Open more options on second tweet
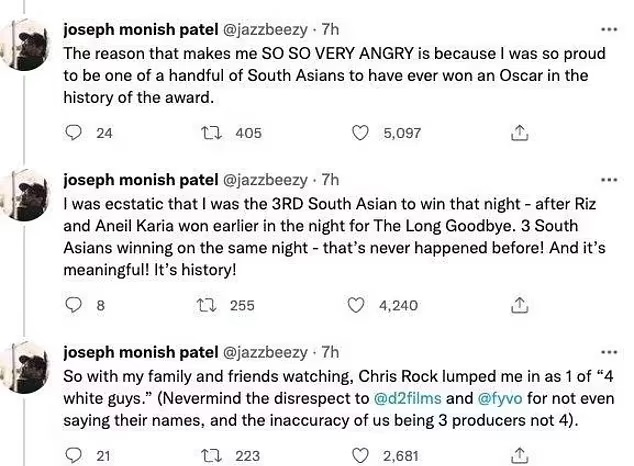The image size is (634, 466). (607, 179)
